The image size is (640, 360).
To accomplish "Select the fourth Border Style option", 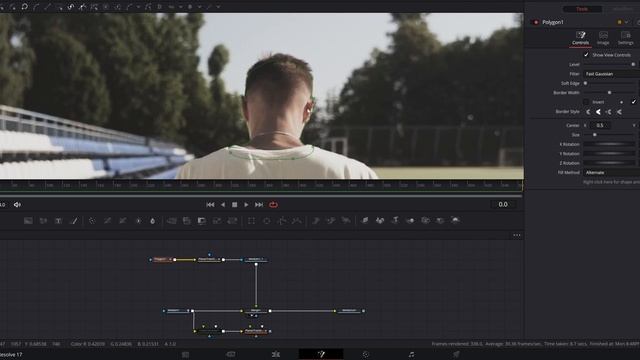I will [619, 112].
